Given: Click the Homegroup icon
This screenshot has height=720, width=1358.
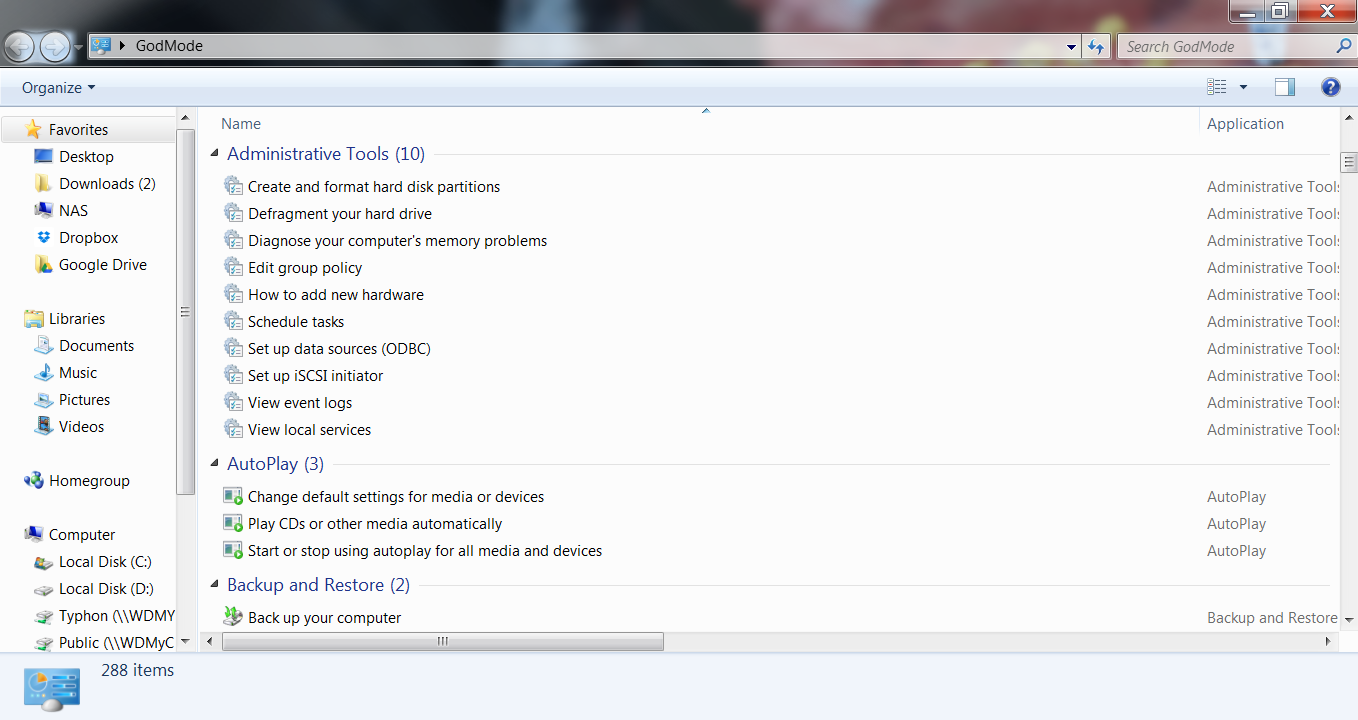Looking at the screenshot, I should 33,480.
